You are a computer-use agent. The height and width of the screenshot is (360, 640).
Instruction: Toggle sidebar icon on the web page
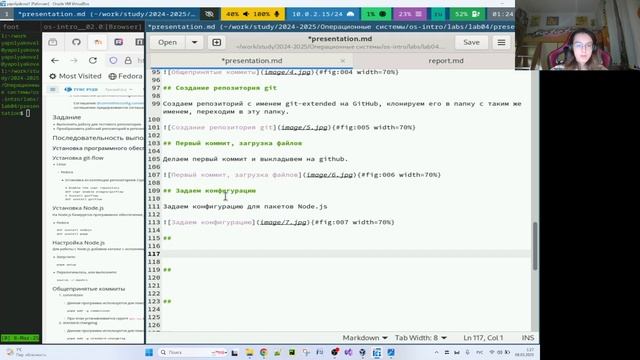53,89
